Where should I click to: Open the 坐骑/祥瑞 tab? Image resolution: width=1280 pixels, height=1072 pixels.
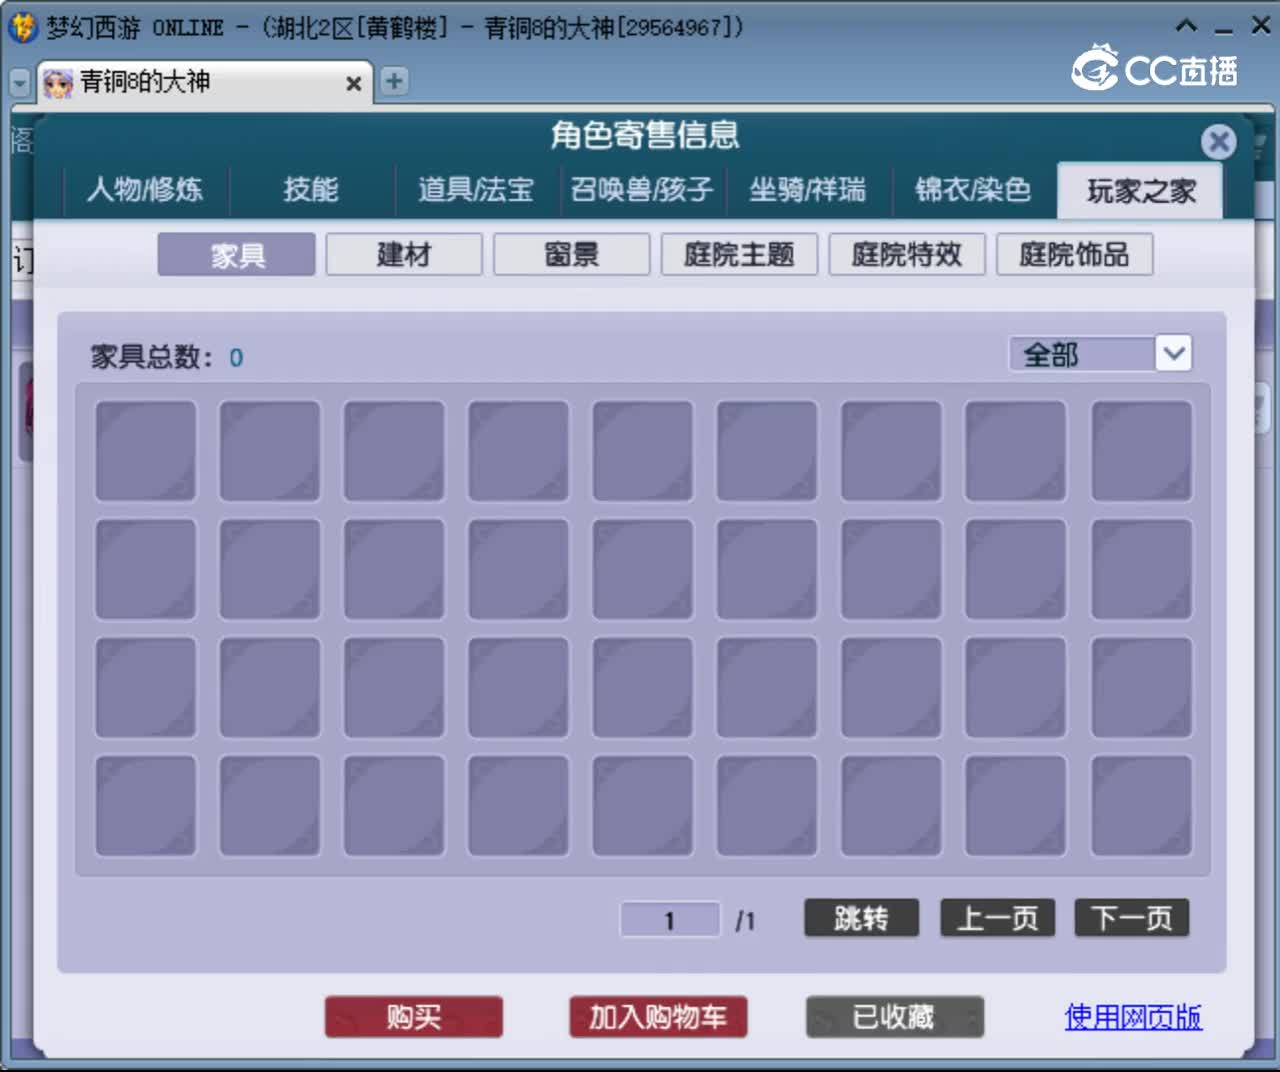click(808, 190)
